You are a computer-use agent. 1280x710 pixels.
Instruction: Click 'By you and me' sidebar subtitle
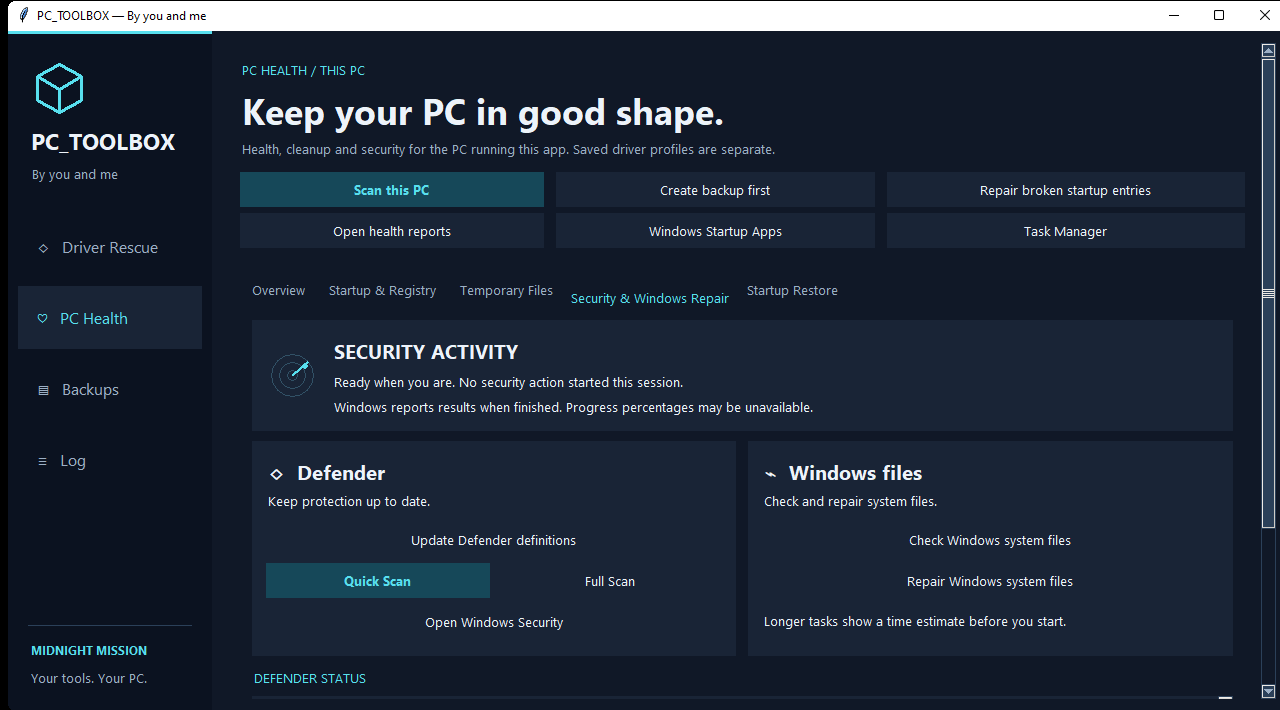75,174
